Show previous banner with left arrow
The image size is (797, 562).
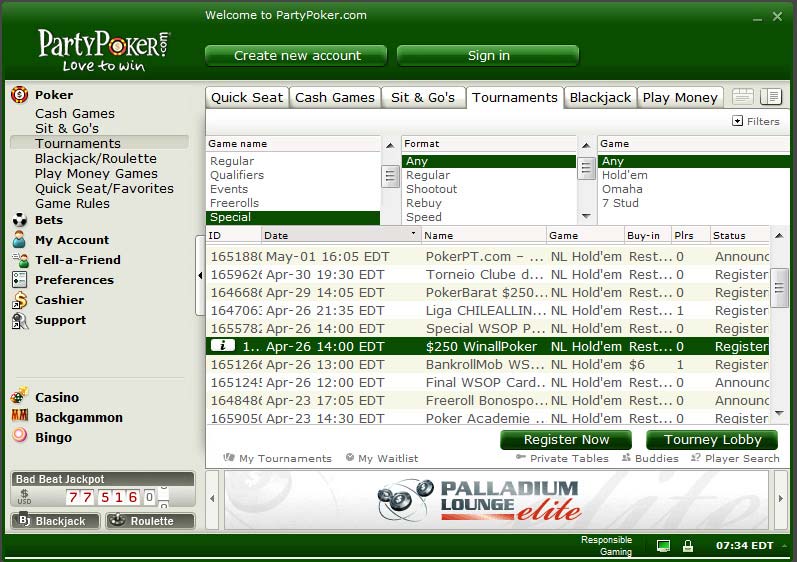pyautogui.click(x=212, y=498)
